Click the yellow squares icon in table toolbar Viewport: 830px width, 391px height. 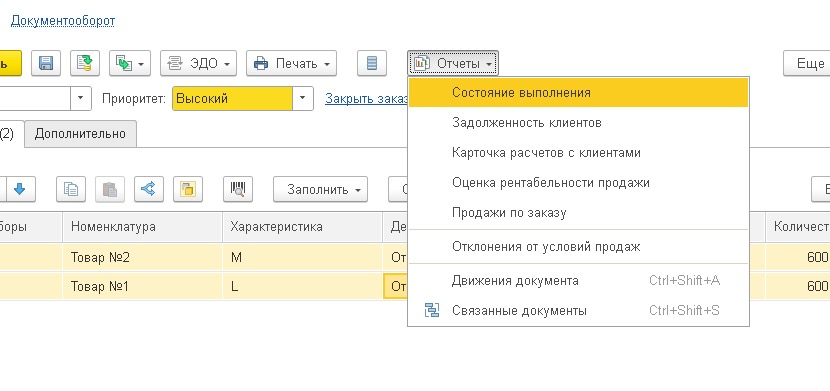(188, 189)
